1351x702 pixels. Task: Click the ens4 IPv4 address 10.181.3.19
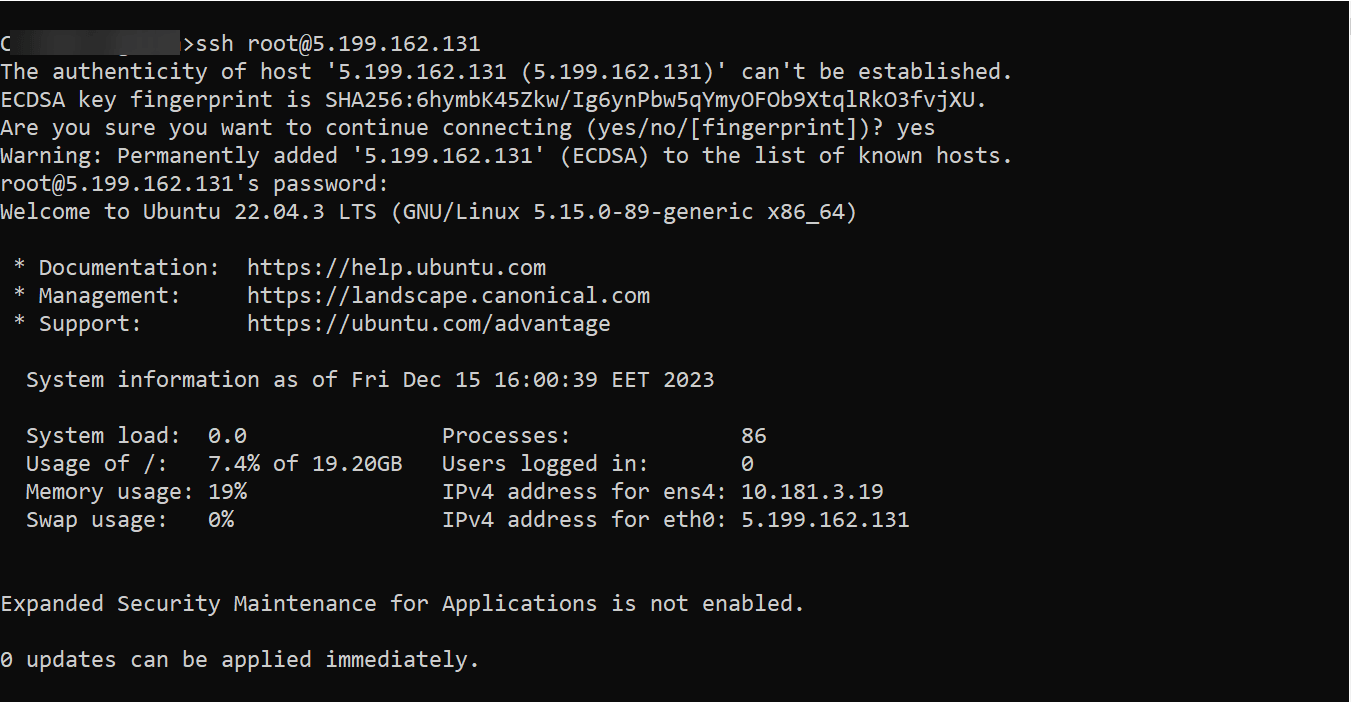[812, 492]
